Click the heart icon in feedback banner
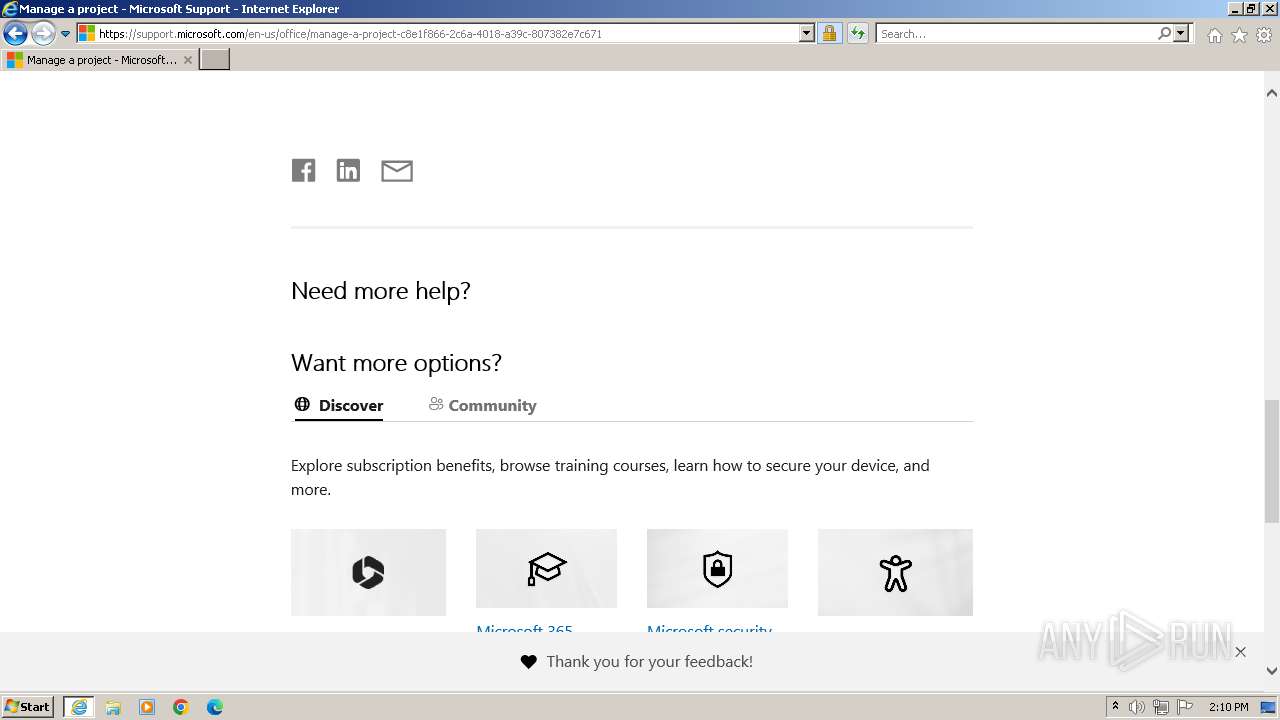 [528, 662]
